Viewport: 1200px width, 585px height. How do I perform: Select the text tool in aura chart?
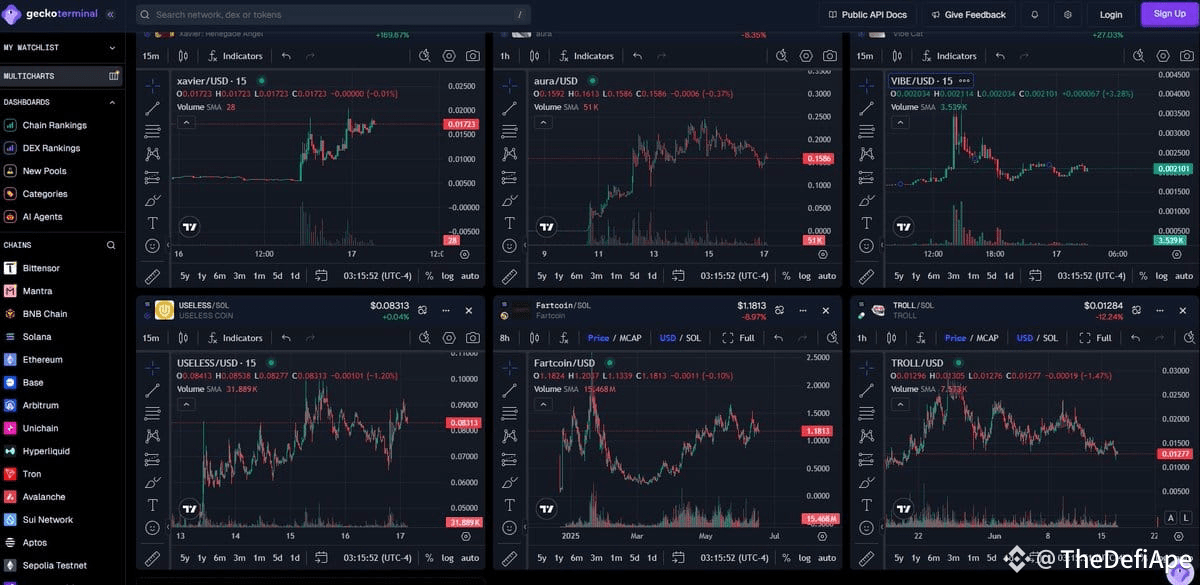click(x=509, y=223)
